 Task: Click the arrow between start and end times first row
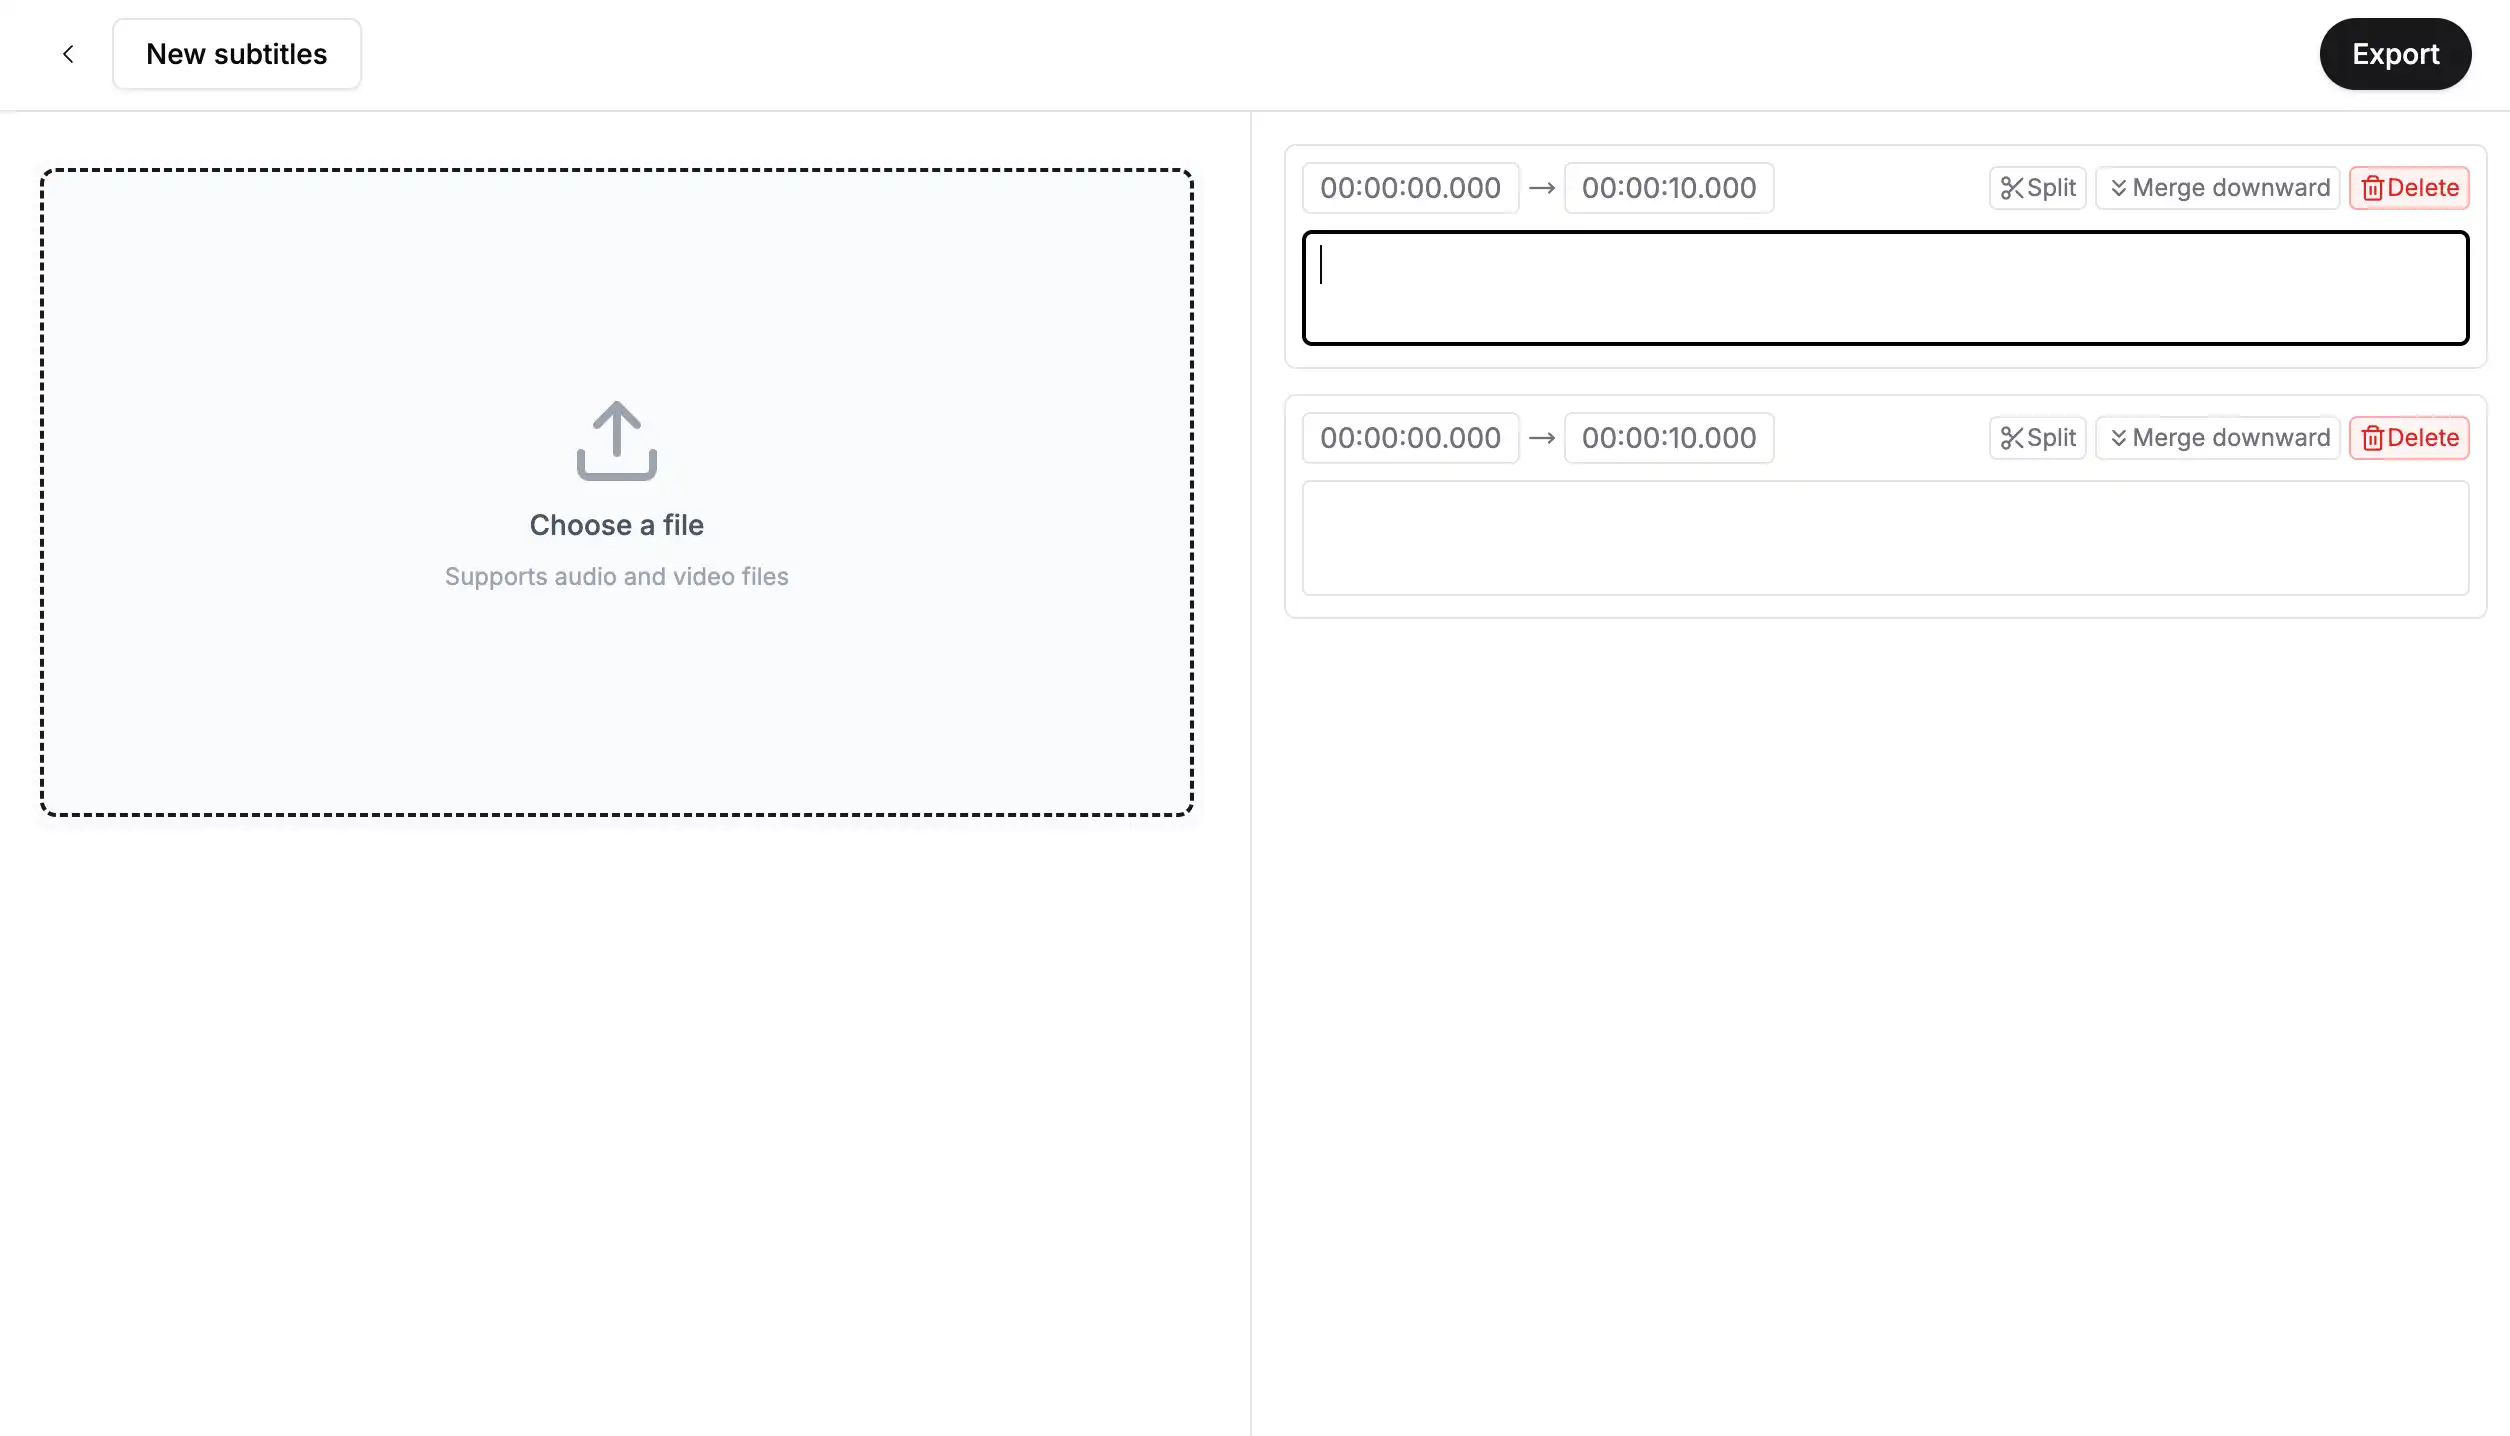1539,188
